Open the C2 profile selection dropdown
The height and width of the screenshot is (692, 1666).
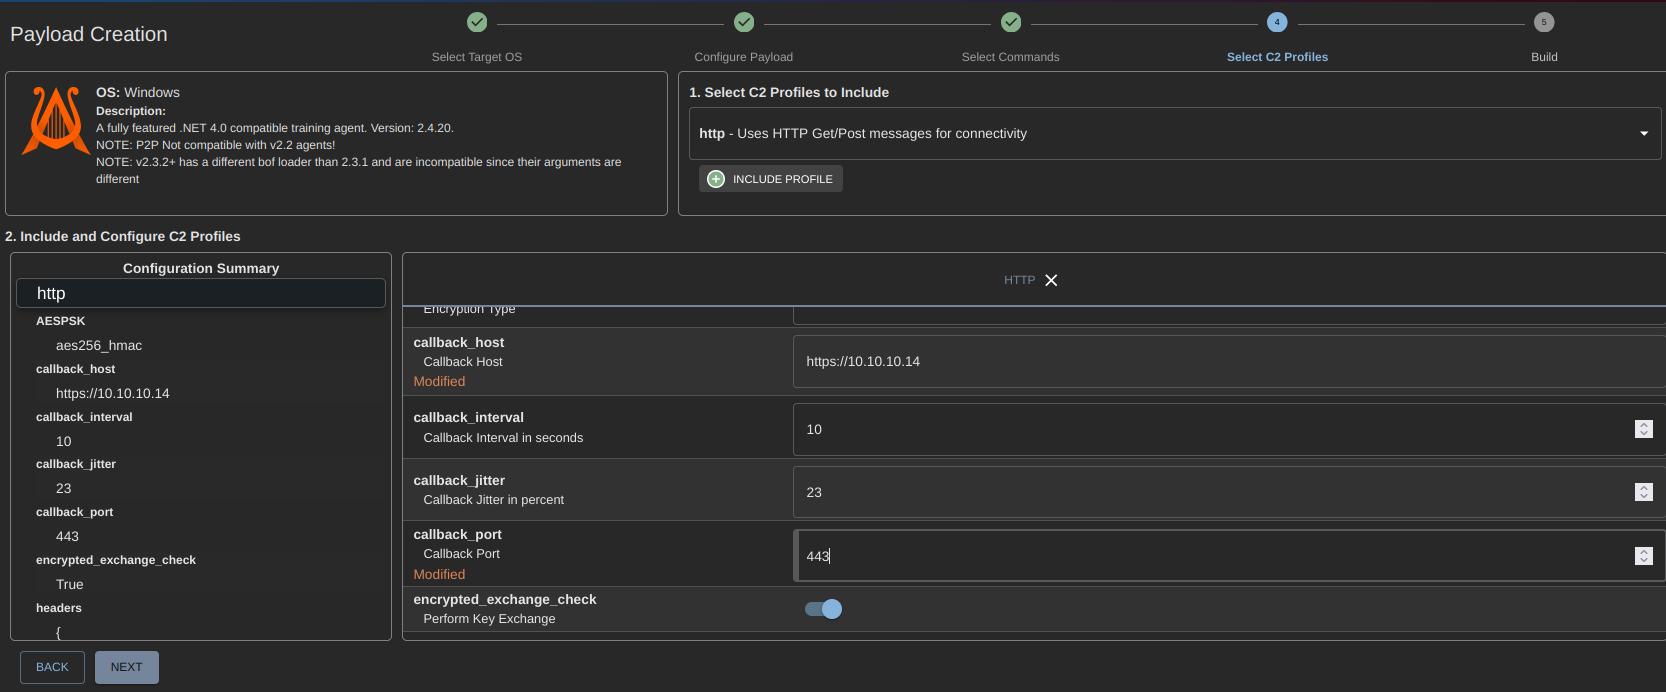pos(1175,133)
